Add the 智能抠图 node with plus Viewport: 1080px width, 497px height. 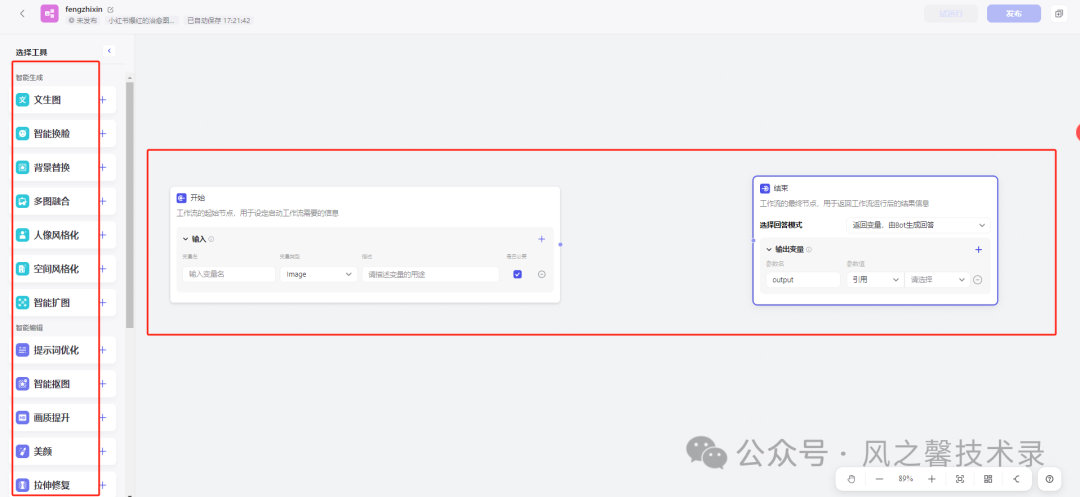103,384
